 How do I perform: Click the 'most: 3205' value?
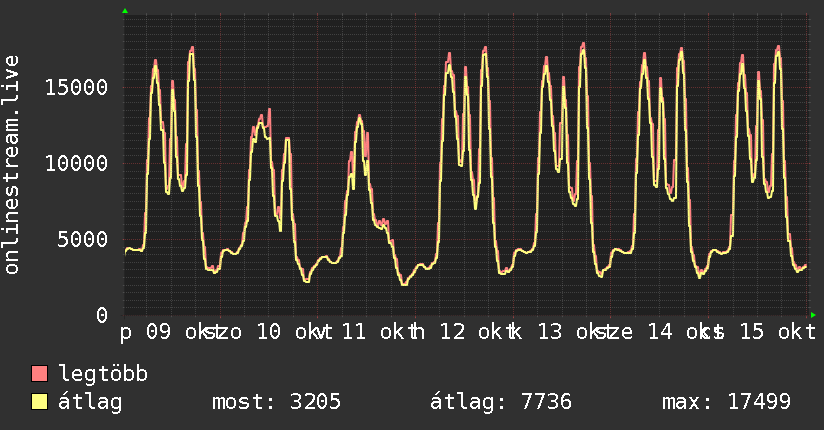click(x=276, y=402)
